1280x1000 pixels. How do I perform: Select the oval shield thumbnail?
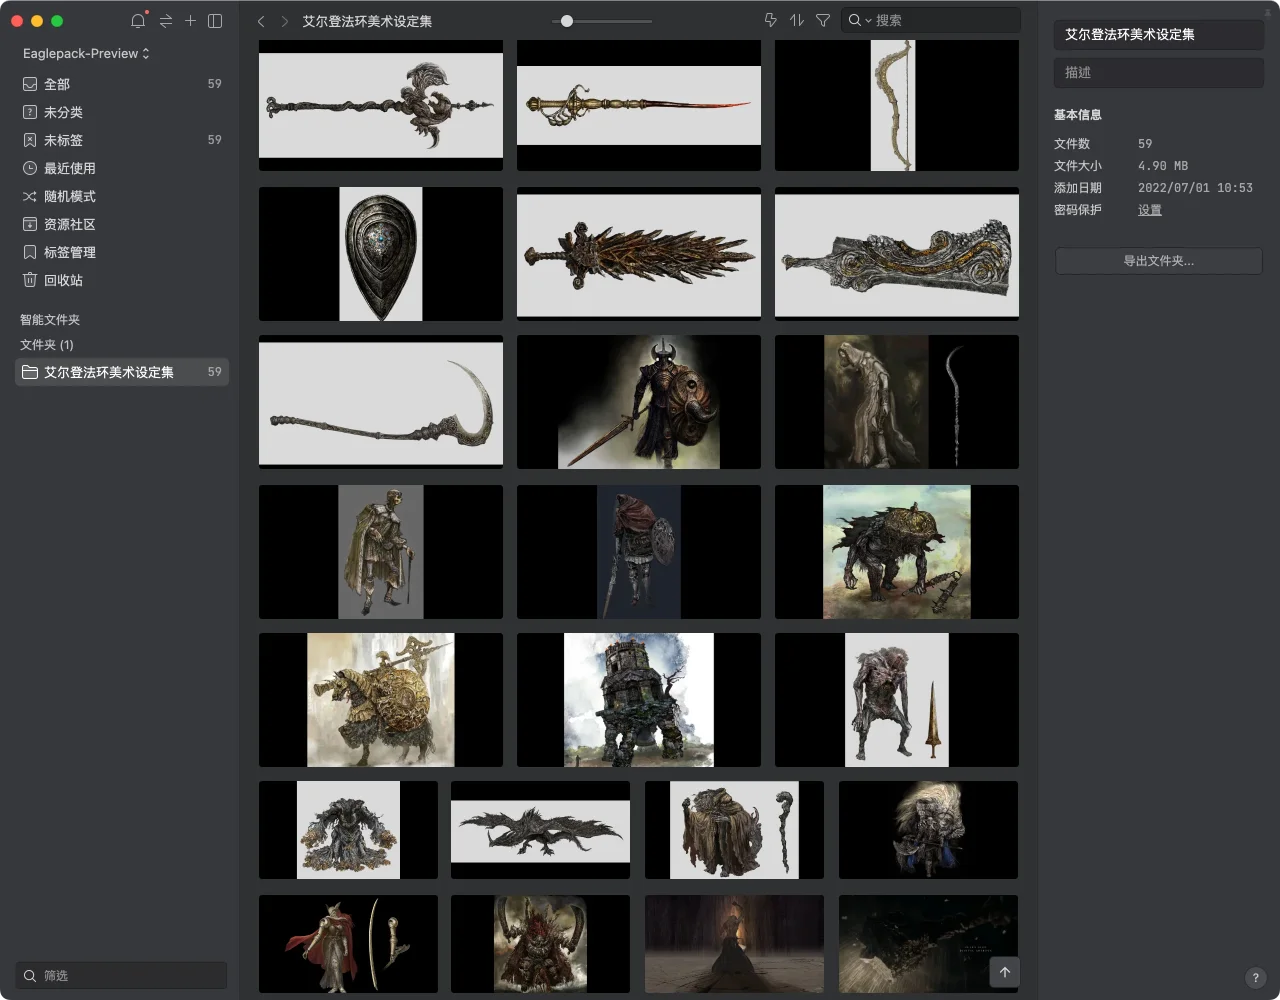[381, 254]
